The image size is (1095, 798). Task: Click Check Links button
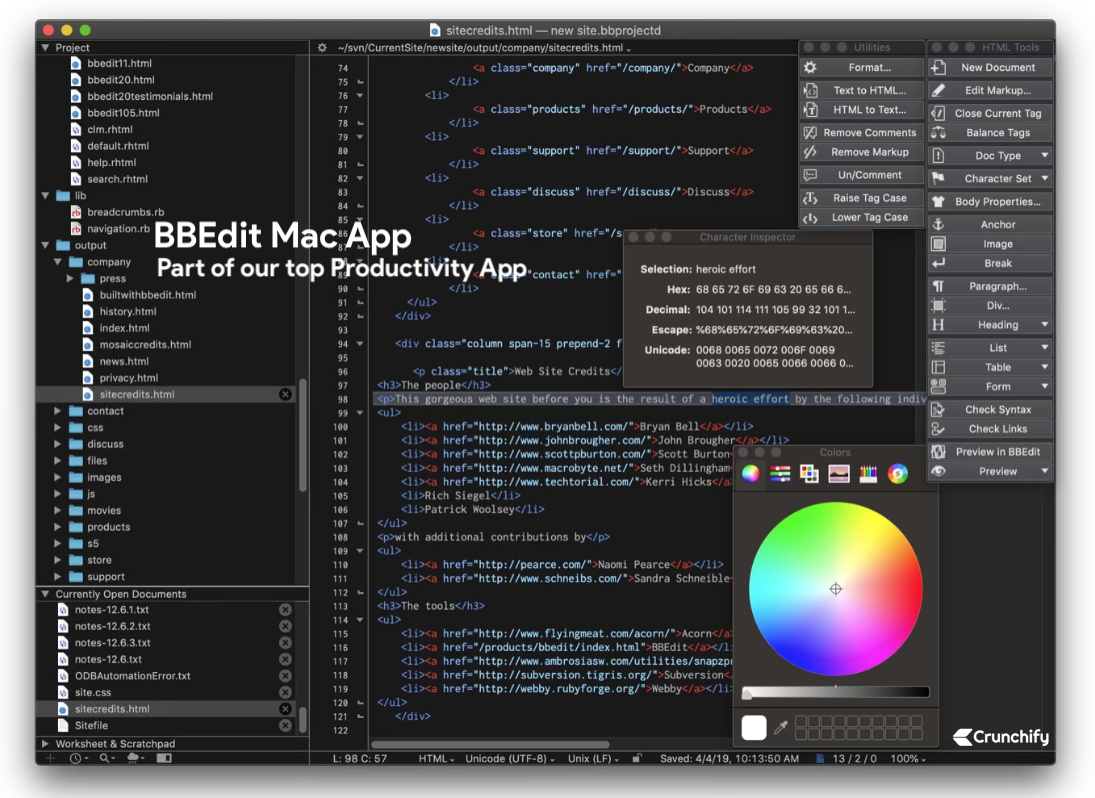[x=990, y=429]
